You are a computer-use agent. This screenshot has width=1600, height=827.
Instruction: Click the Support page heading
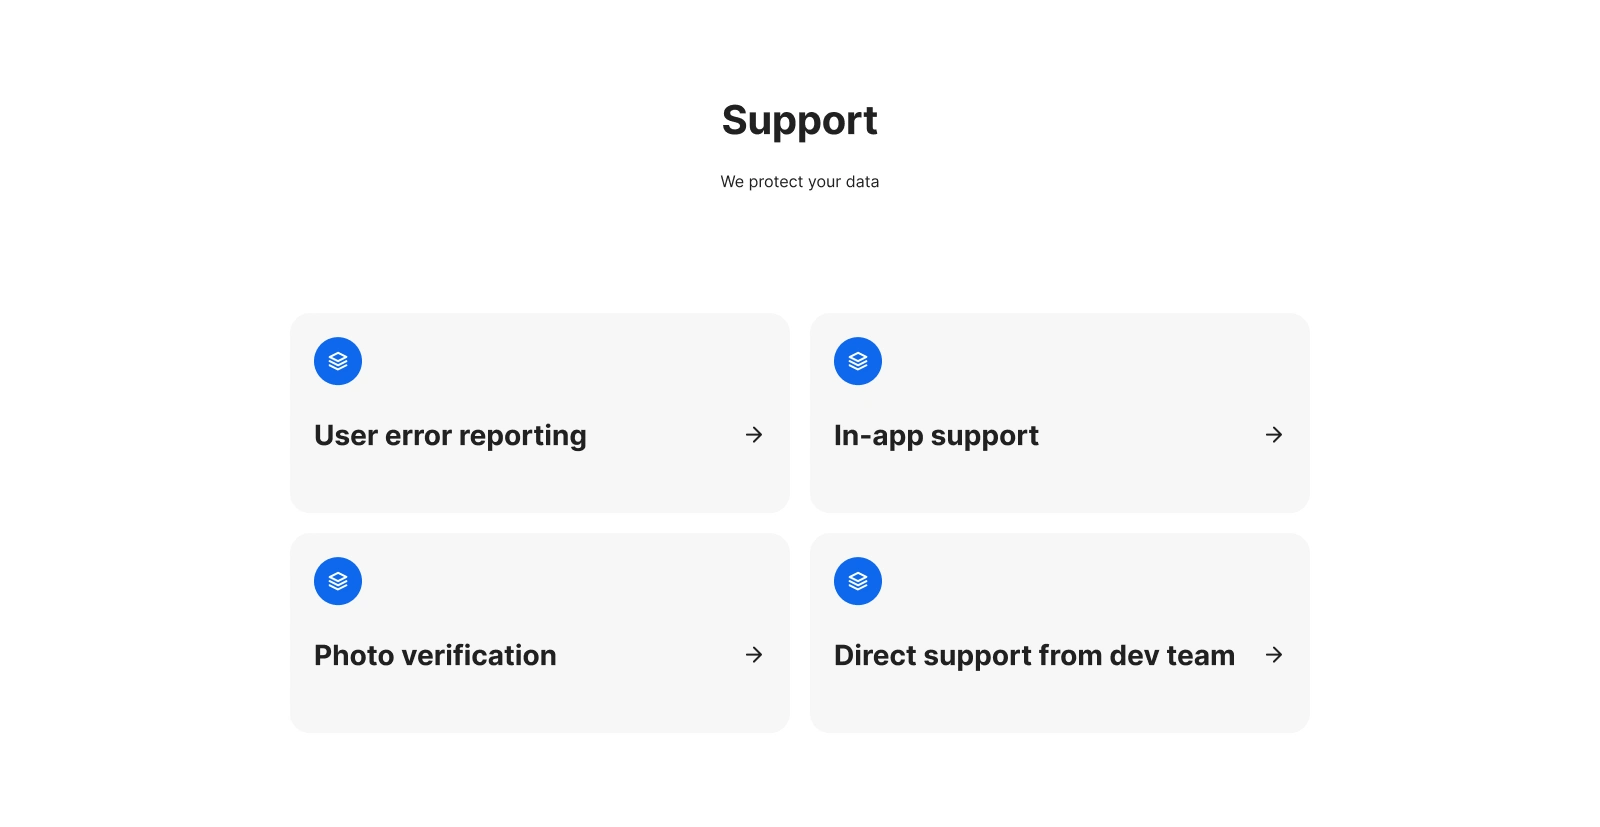(x=799, y=121)
